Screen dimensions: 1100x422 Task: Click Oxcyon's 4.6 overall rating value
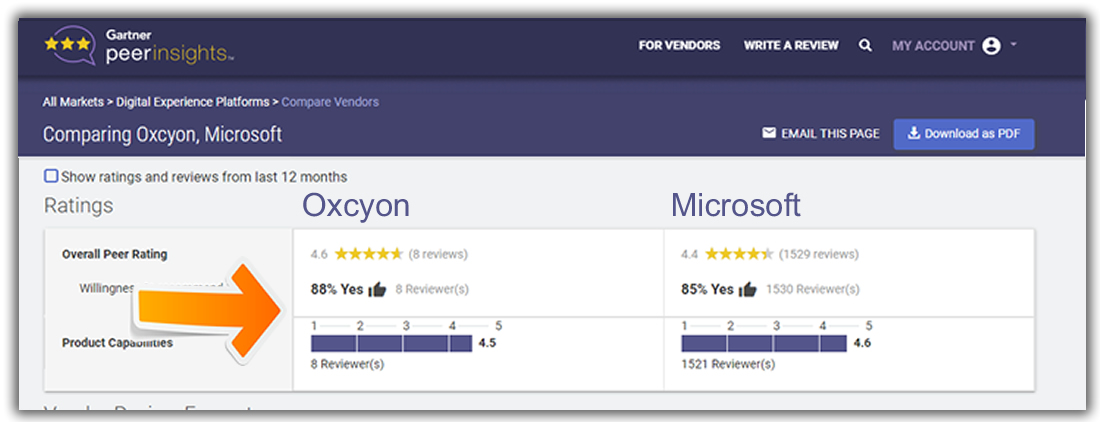(x=319, y=254)
